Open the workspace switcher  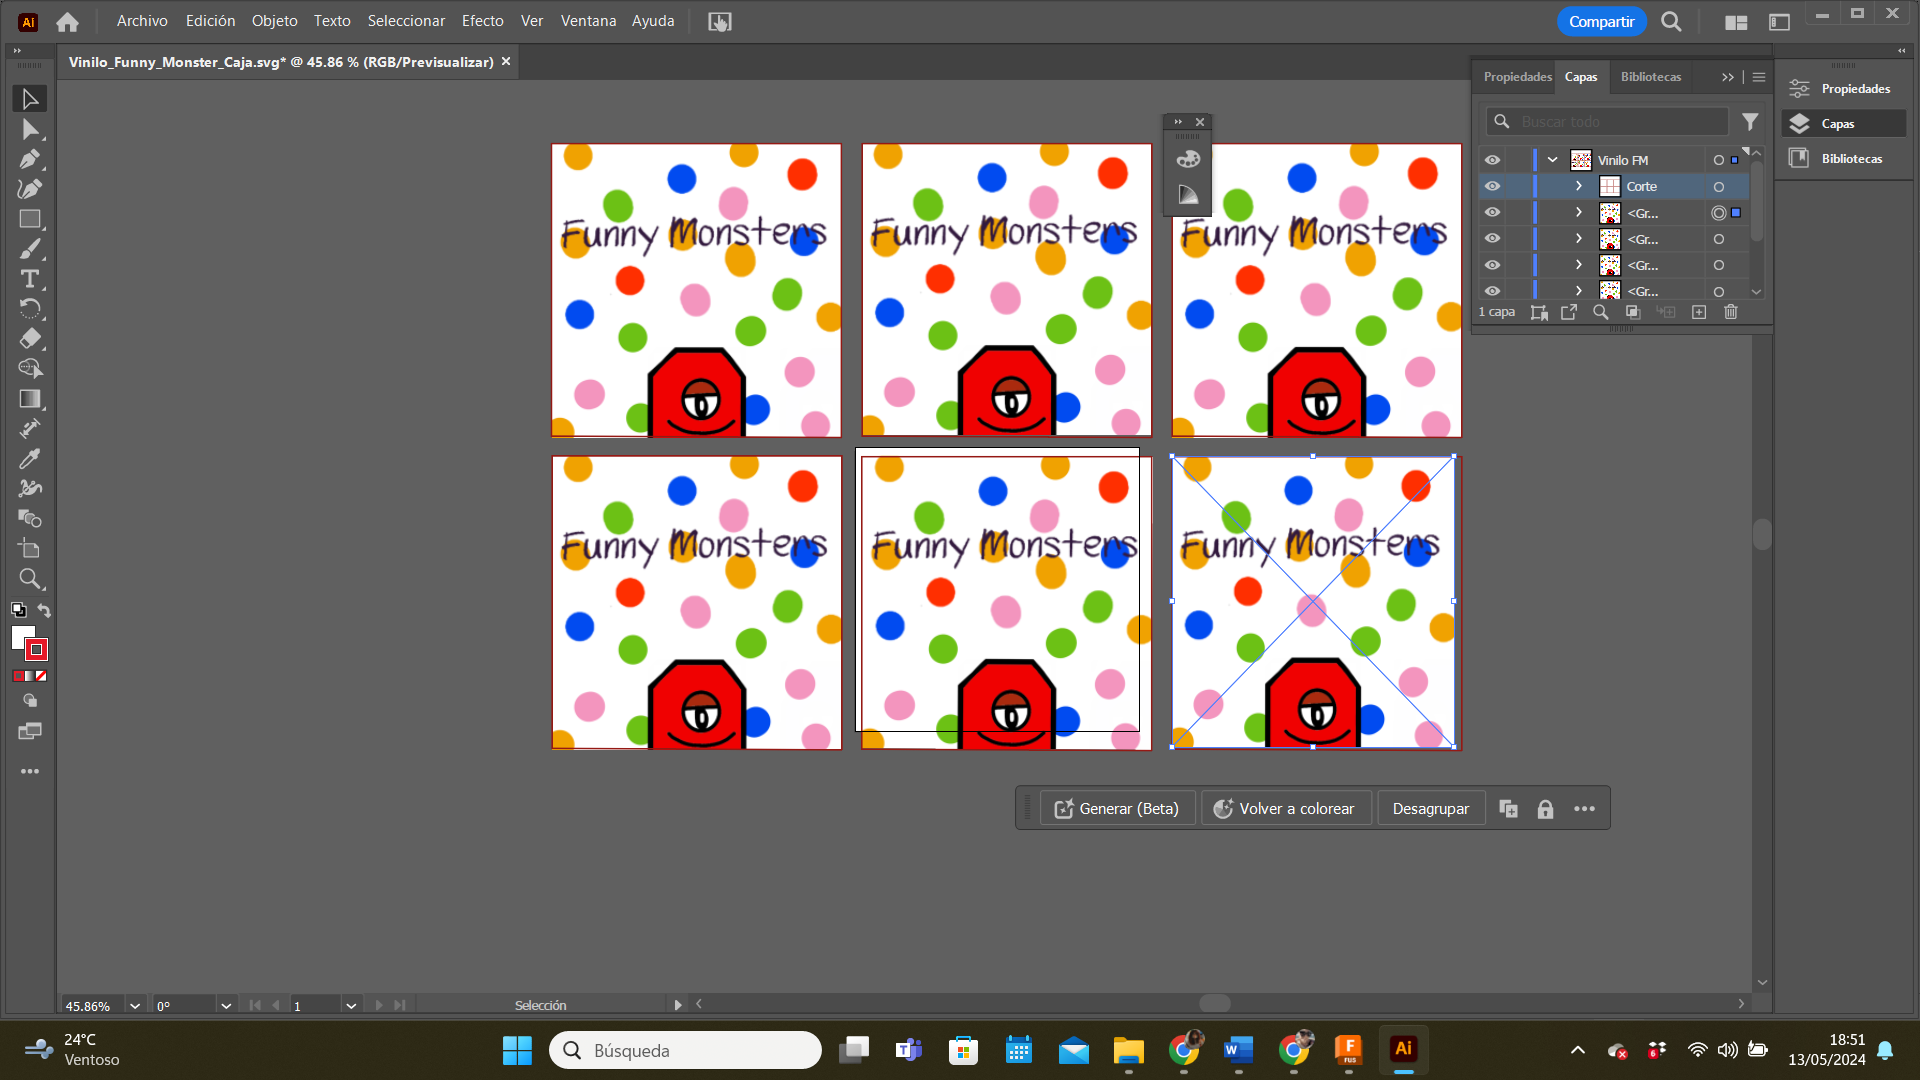[1779, 22]
